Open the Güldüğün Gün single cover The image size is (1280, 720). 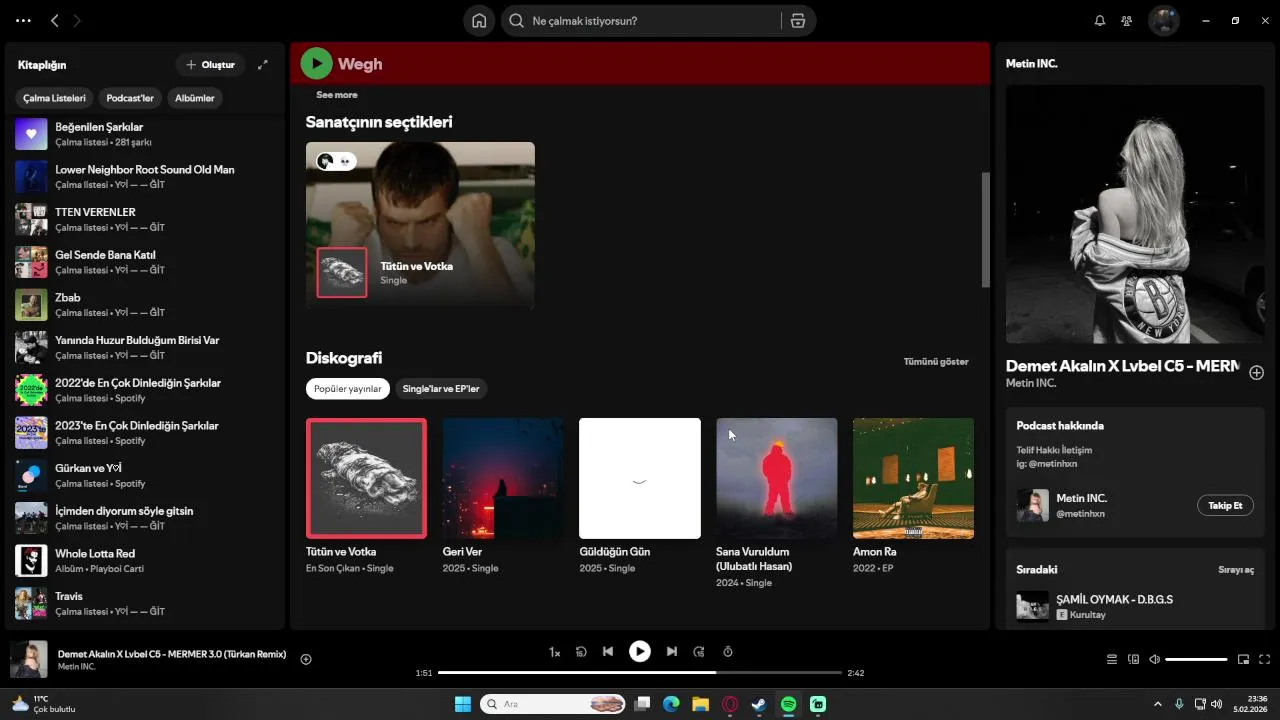click(x=640, y=478)
